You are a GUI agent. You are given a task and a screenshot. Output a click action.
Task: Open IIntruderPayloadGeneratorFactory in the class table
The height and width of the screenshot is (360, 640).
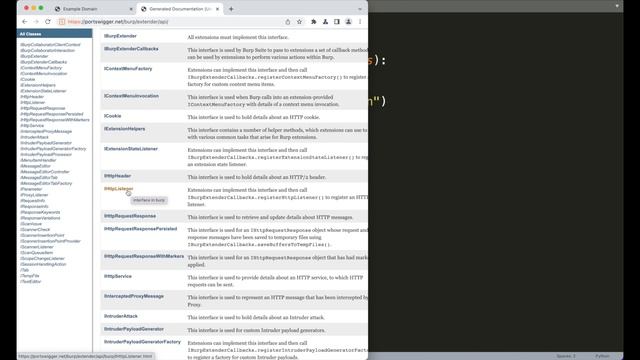coord(142,342)
